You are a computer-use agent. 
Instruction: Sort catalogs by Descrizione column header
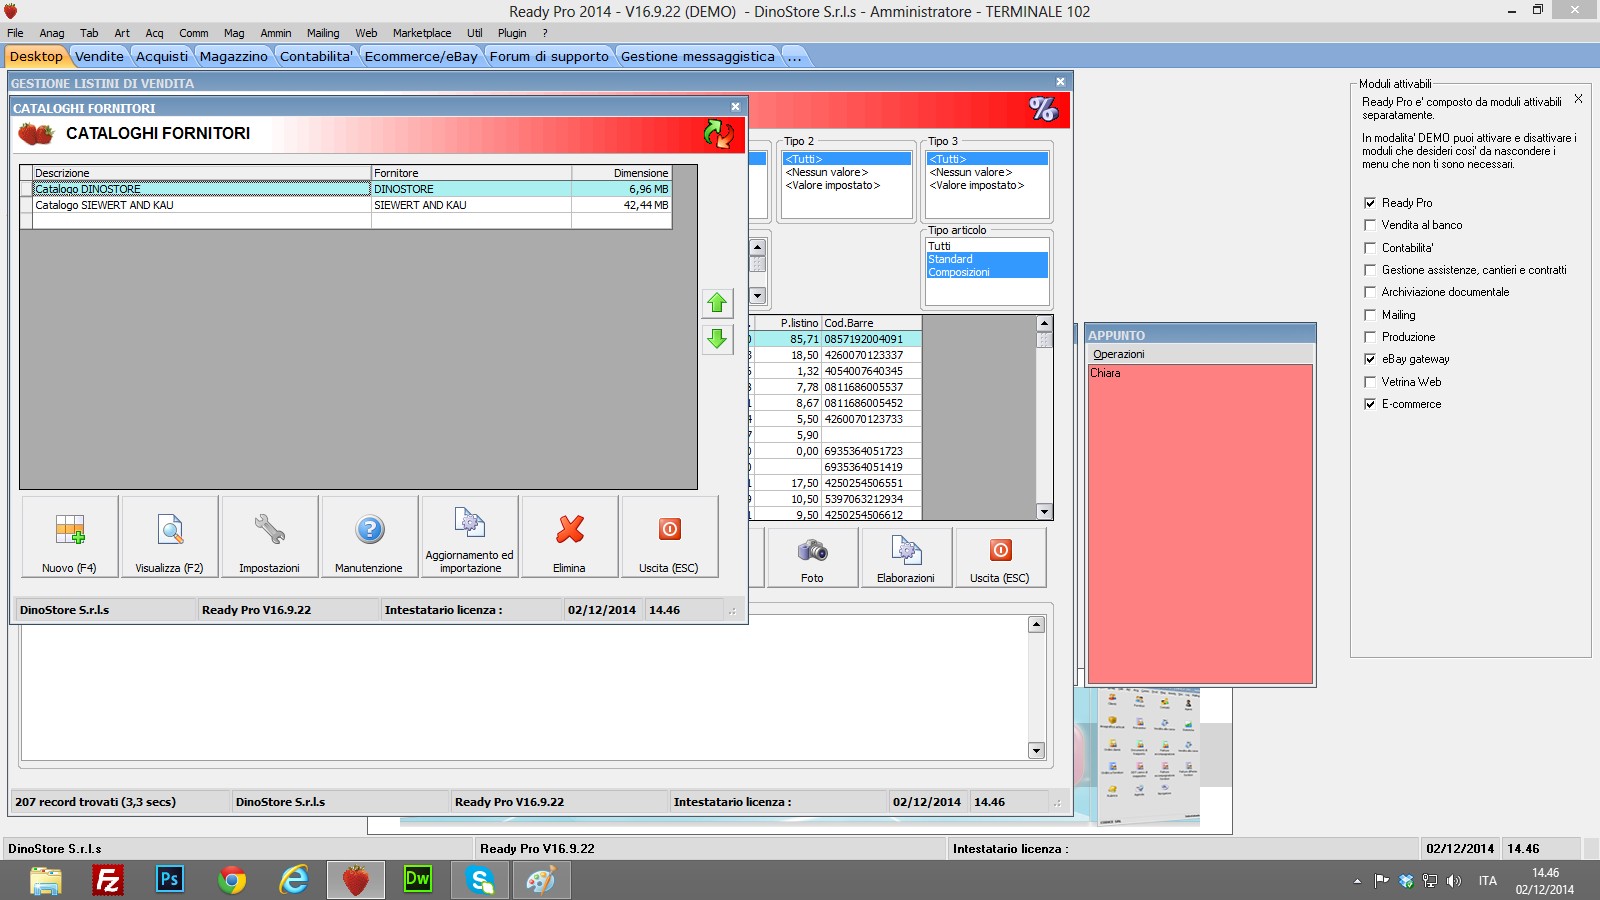tap(202, 173)
